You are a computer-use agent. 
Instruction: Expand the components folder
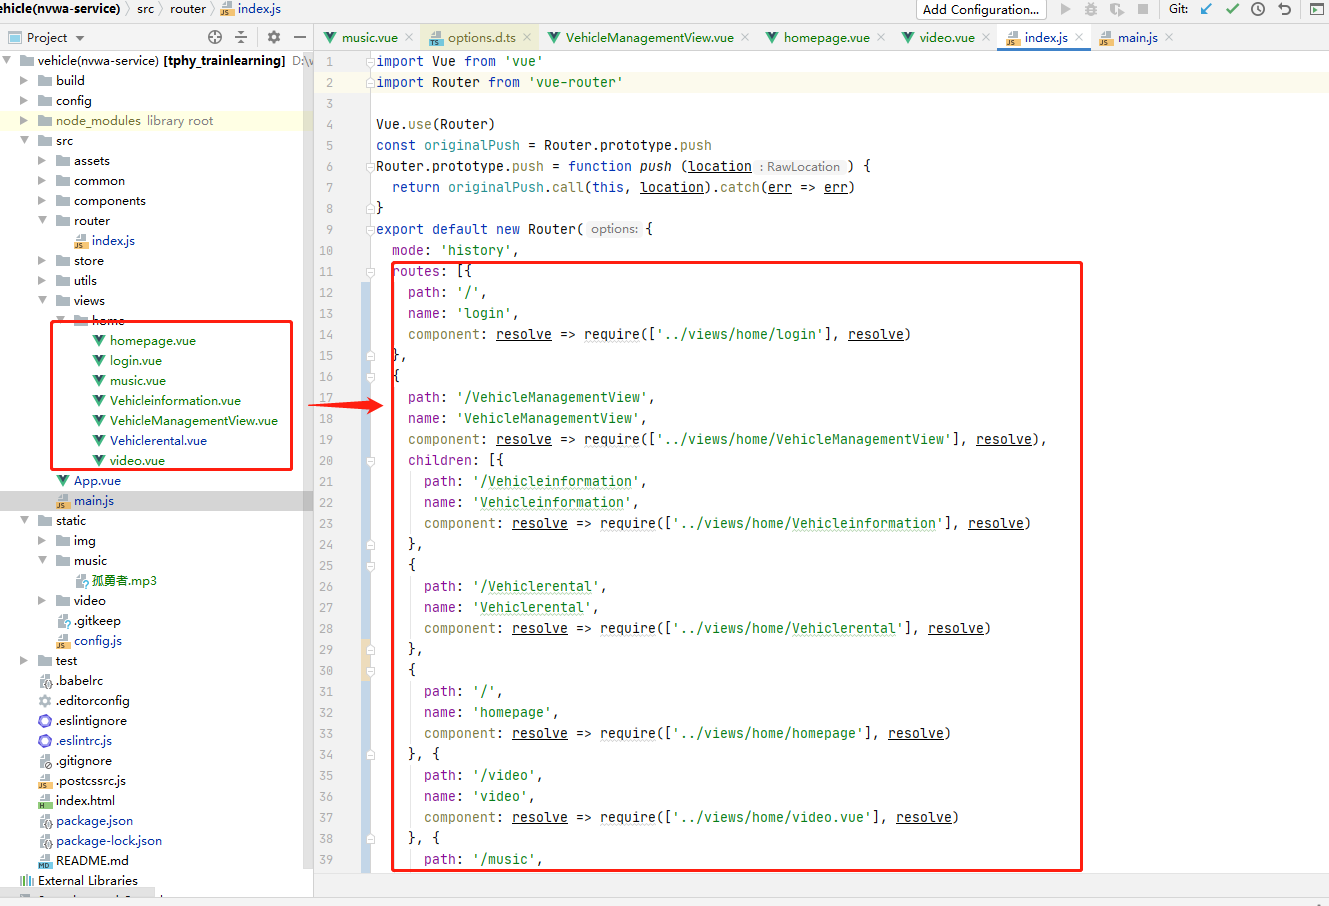coord(42,201)
